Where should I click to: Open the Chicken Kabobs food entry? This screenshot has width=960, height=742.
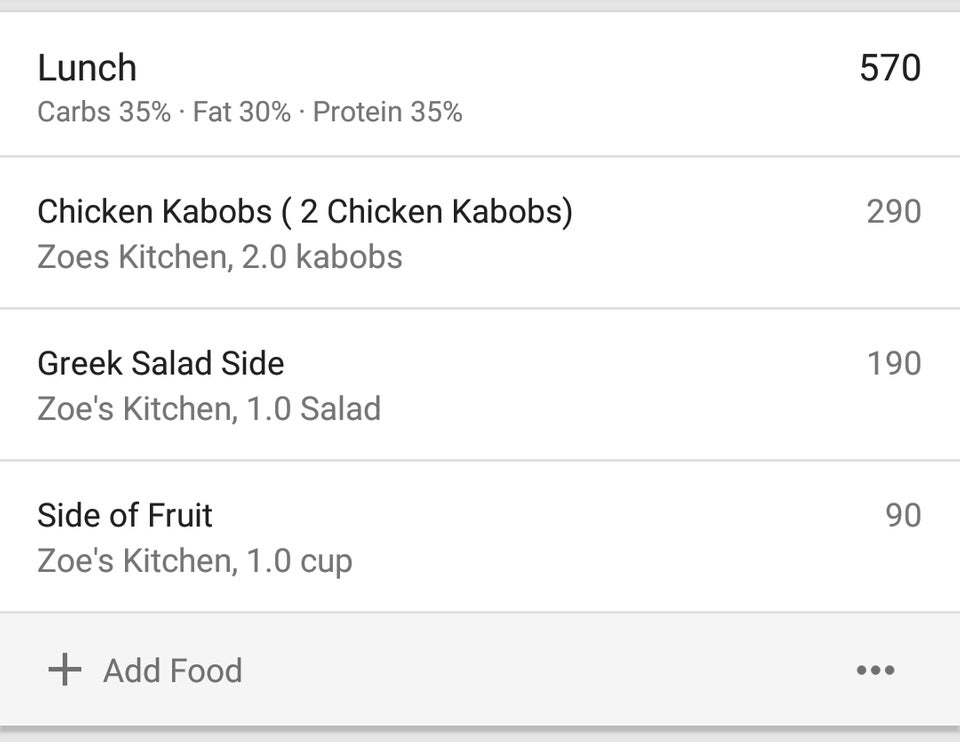tap(306, 212)
